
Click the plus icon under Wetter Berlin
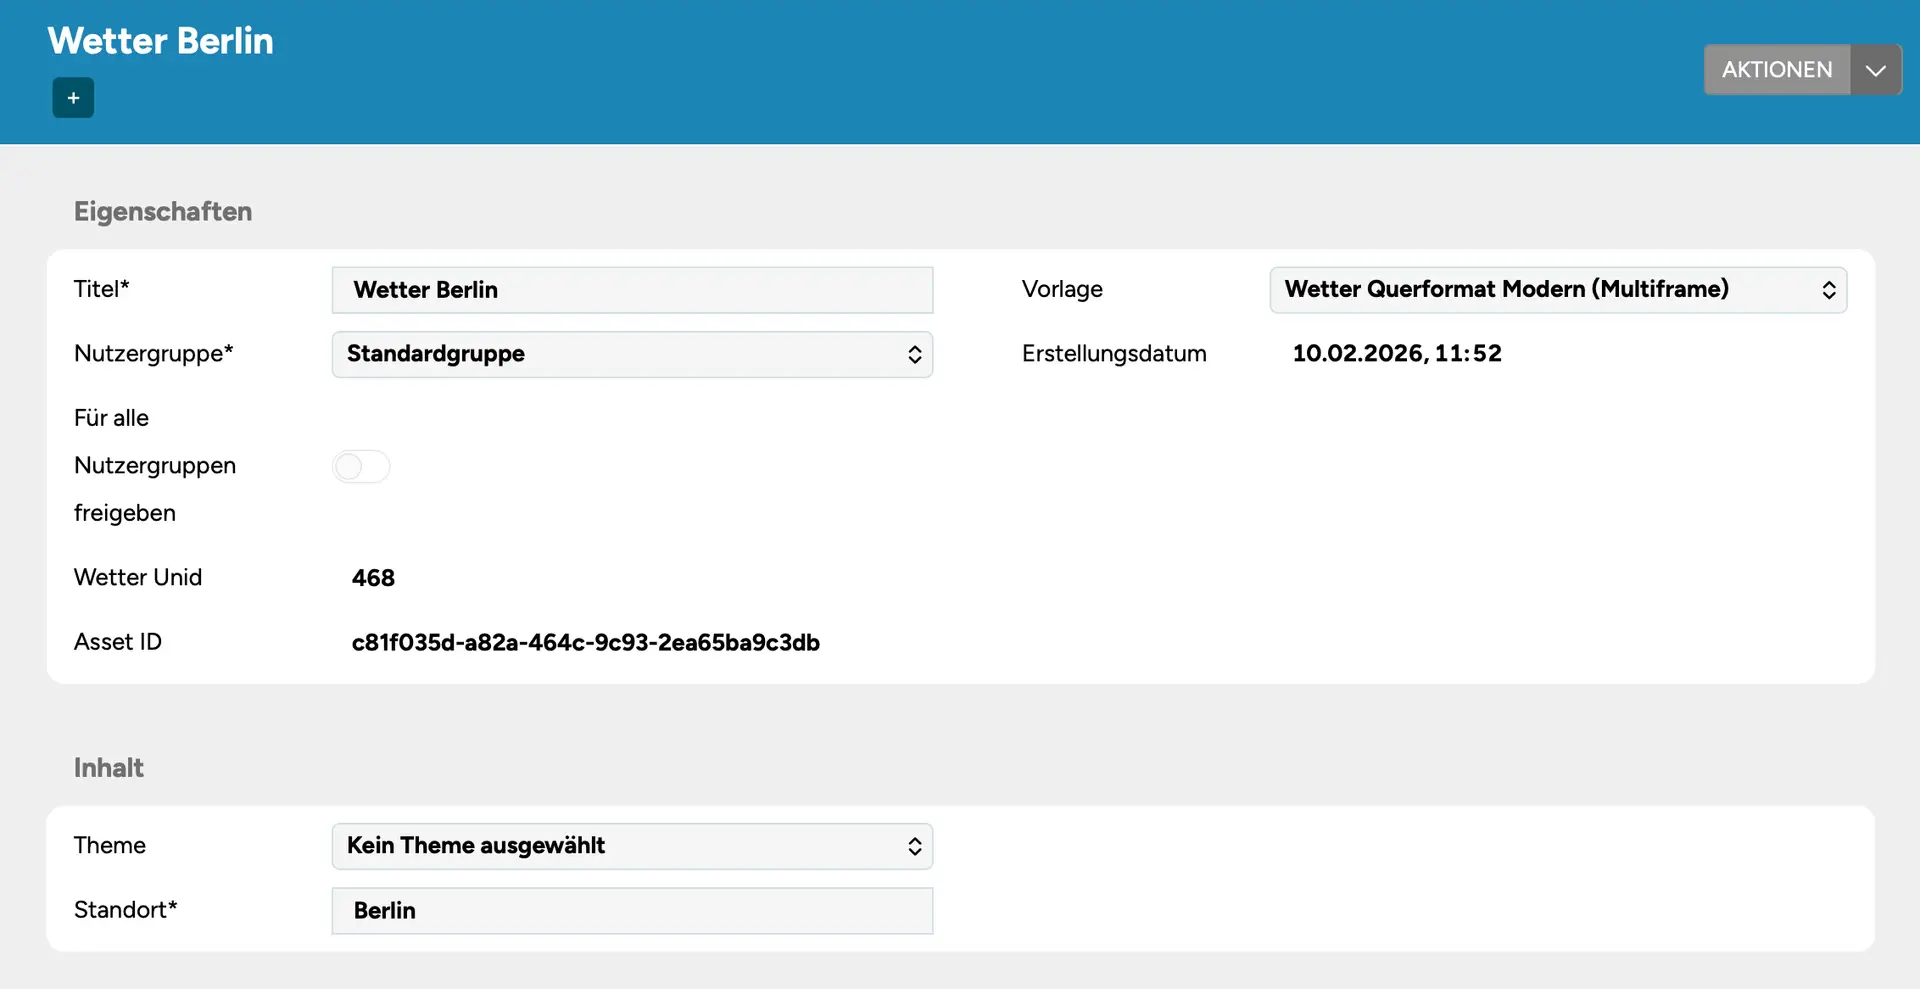pyautogui.click(x=73, y=98)
